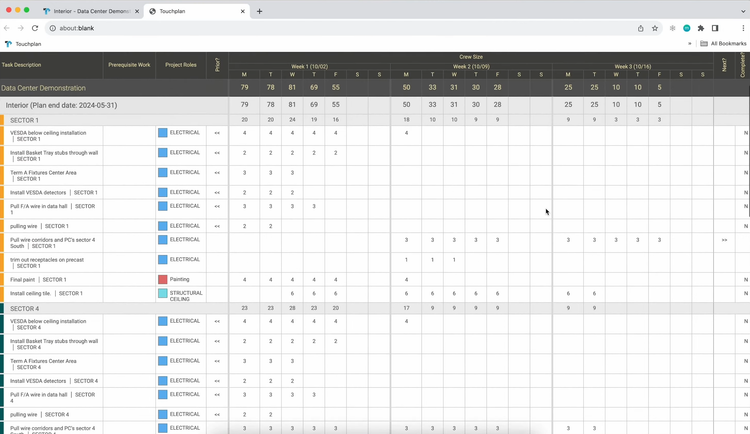Select the SECTOR 4 group row
Screen dimensions: 750x434
click(x=375, y=309)
